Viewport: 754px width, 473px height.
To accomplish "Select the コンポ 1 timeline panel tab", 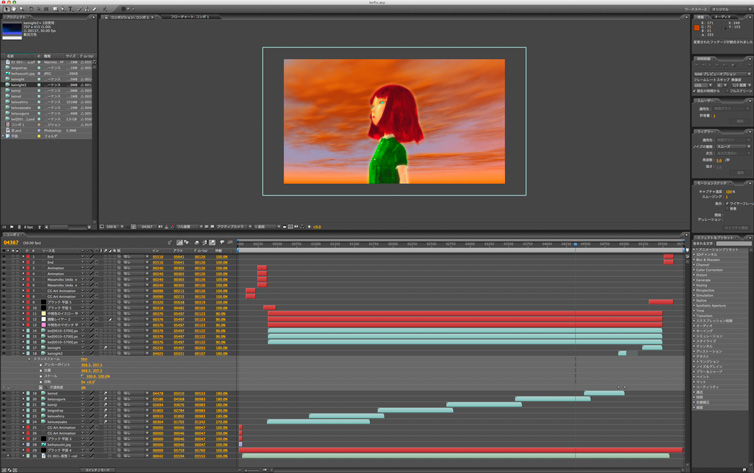I will (x=13, y=235).
